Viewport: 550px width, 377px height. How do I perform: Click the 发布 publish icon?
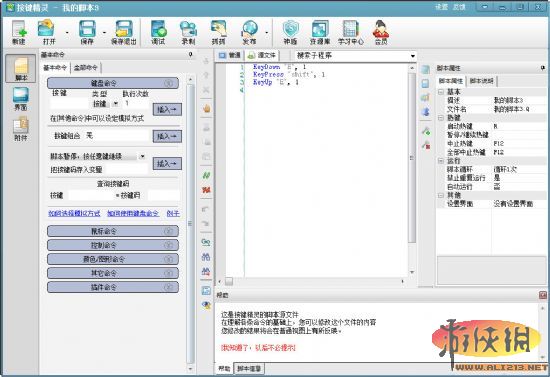coord(249,32)
